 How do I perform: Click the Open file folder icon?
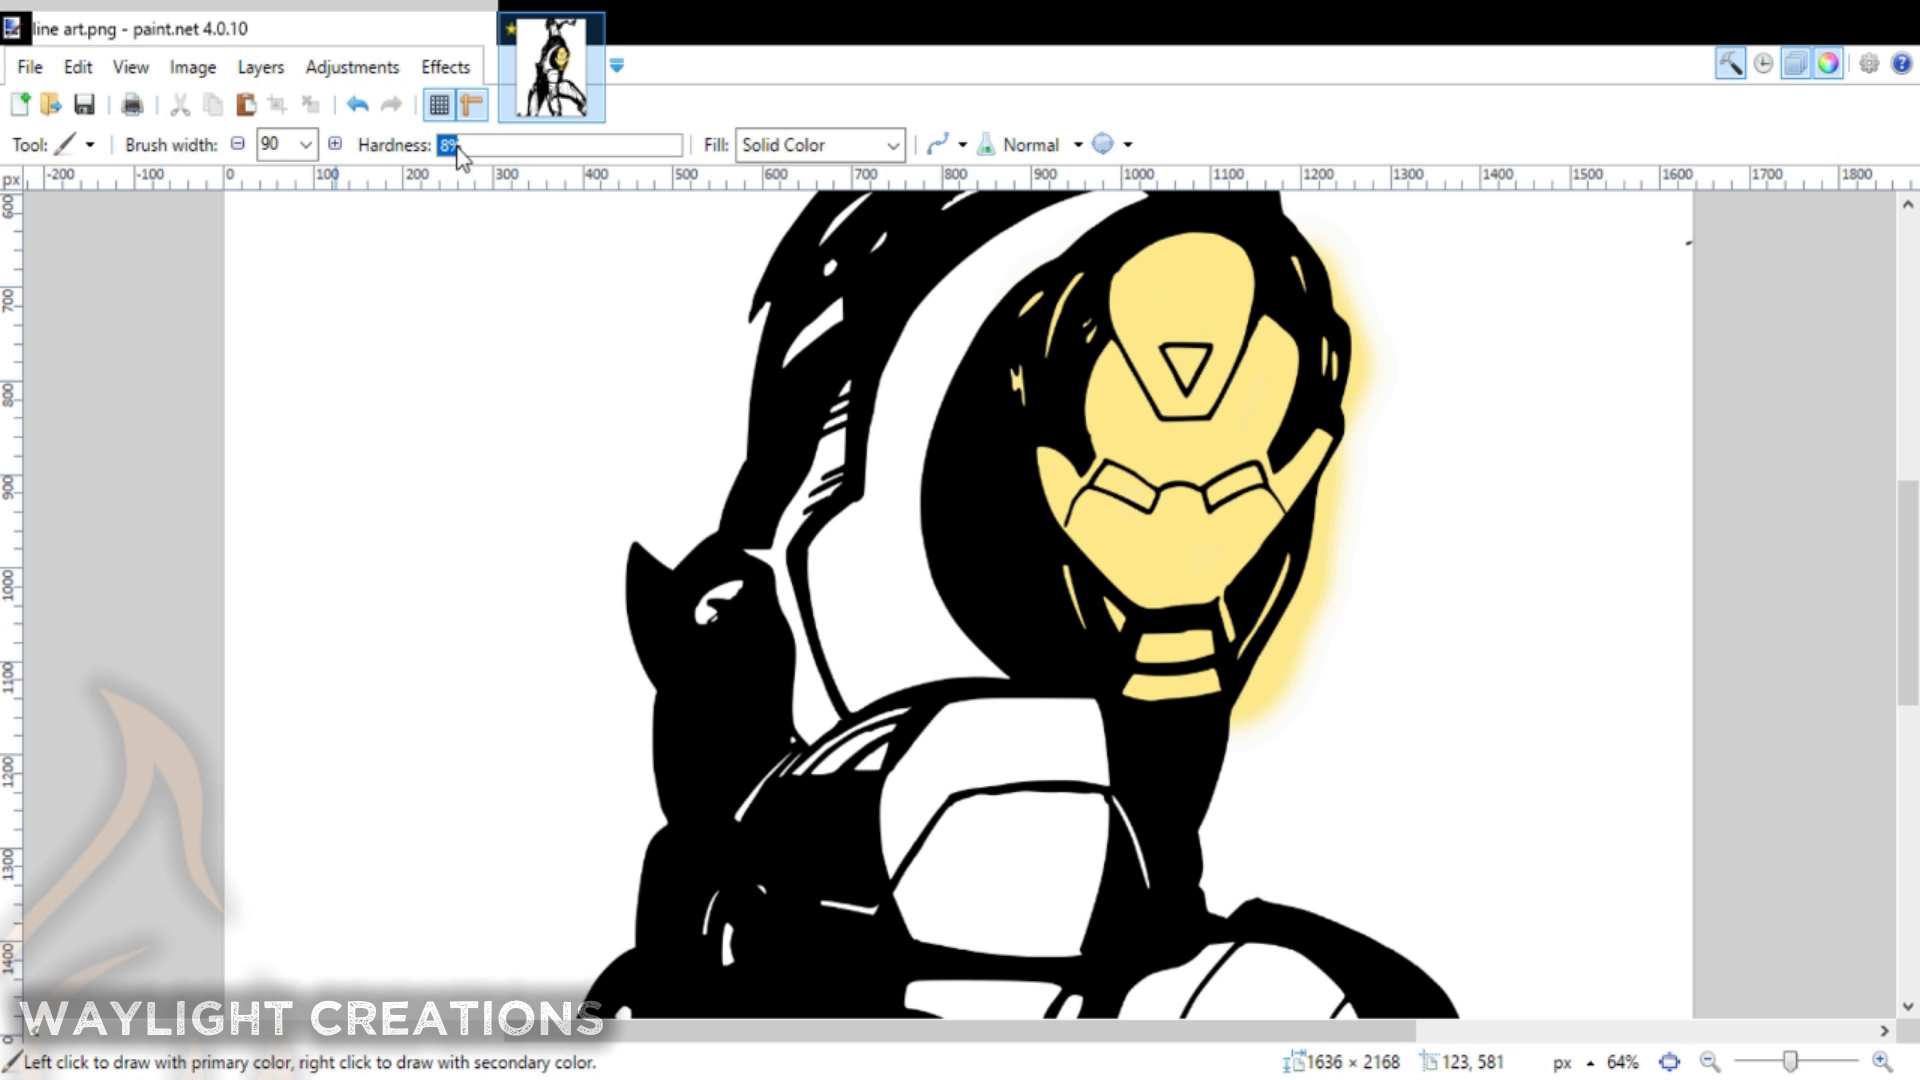coord(51,104)
